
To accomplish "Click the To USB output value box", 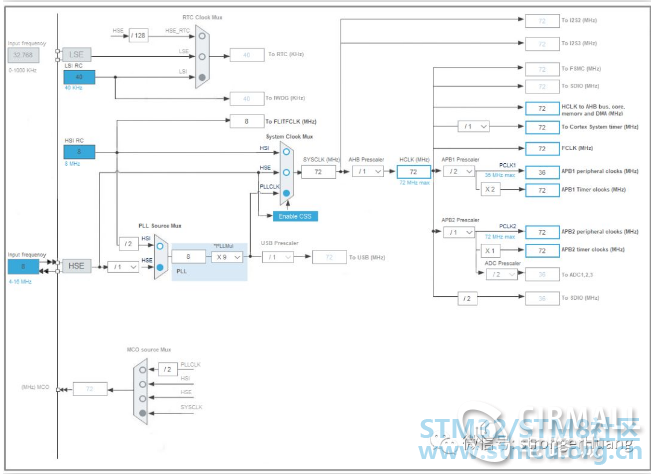I will click(330, 257).
